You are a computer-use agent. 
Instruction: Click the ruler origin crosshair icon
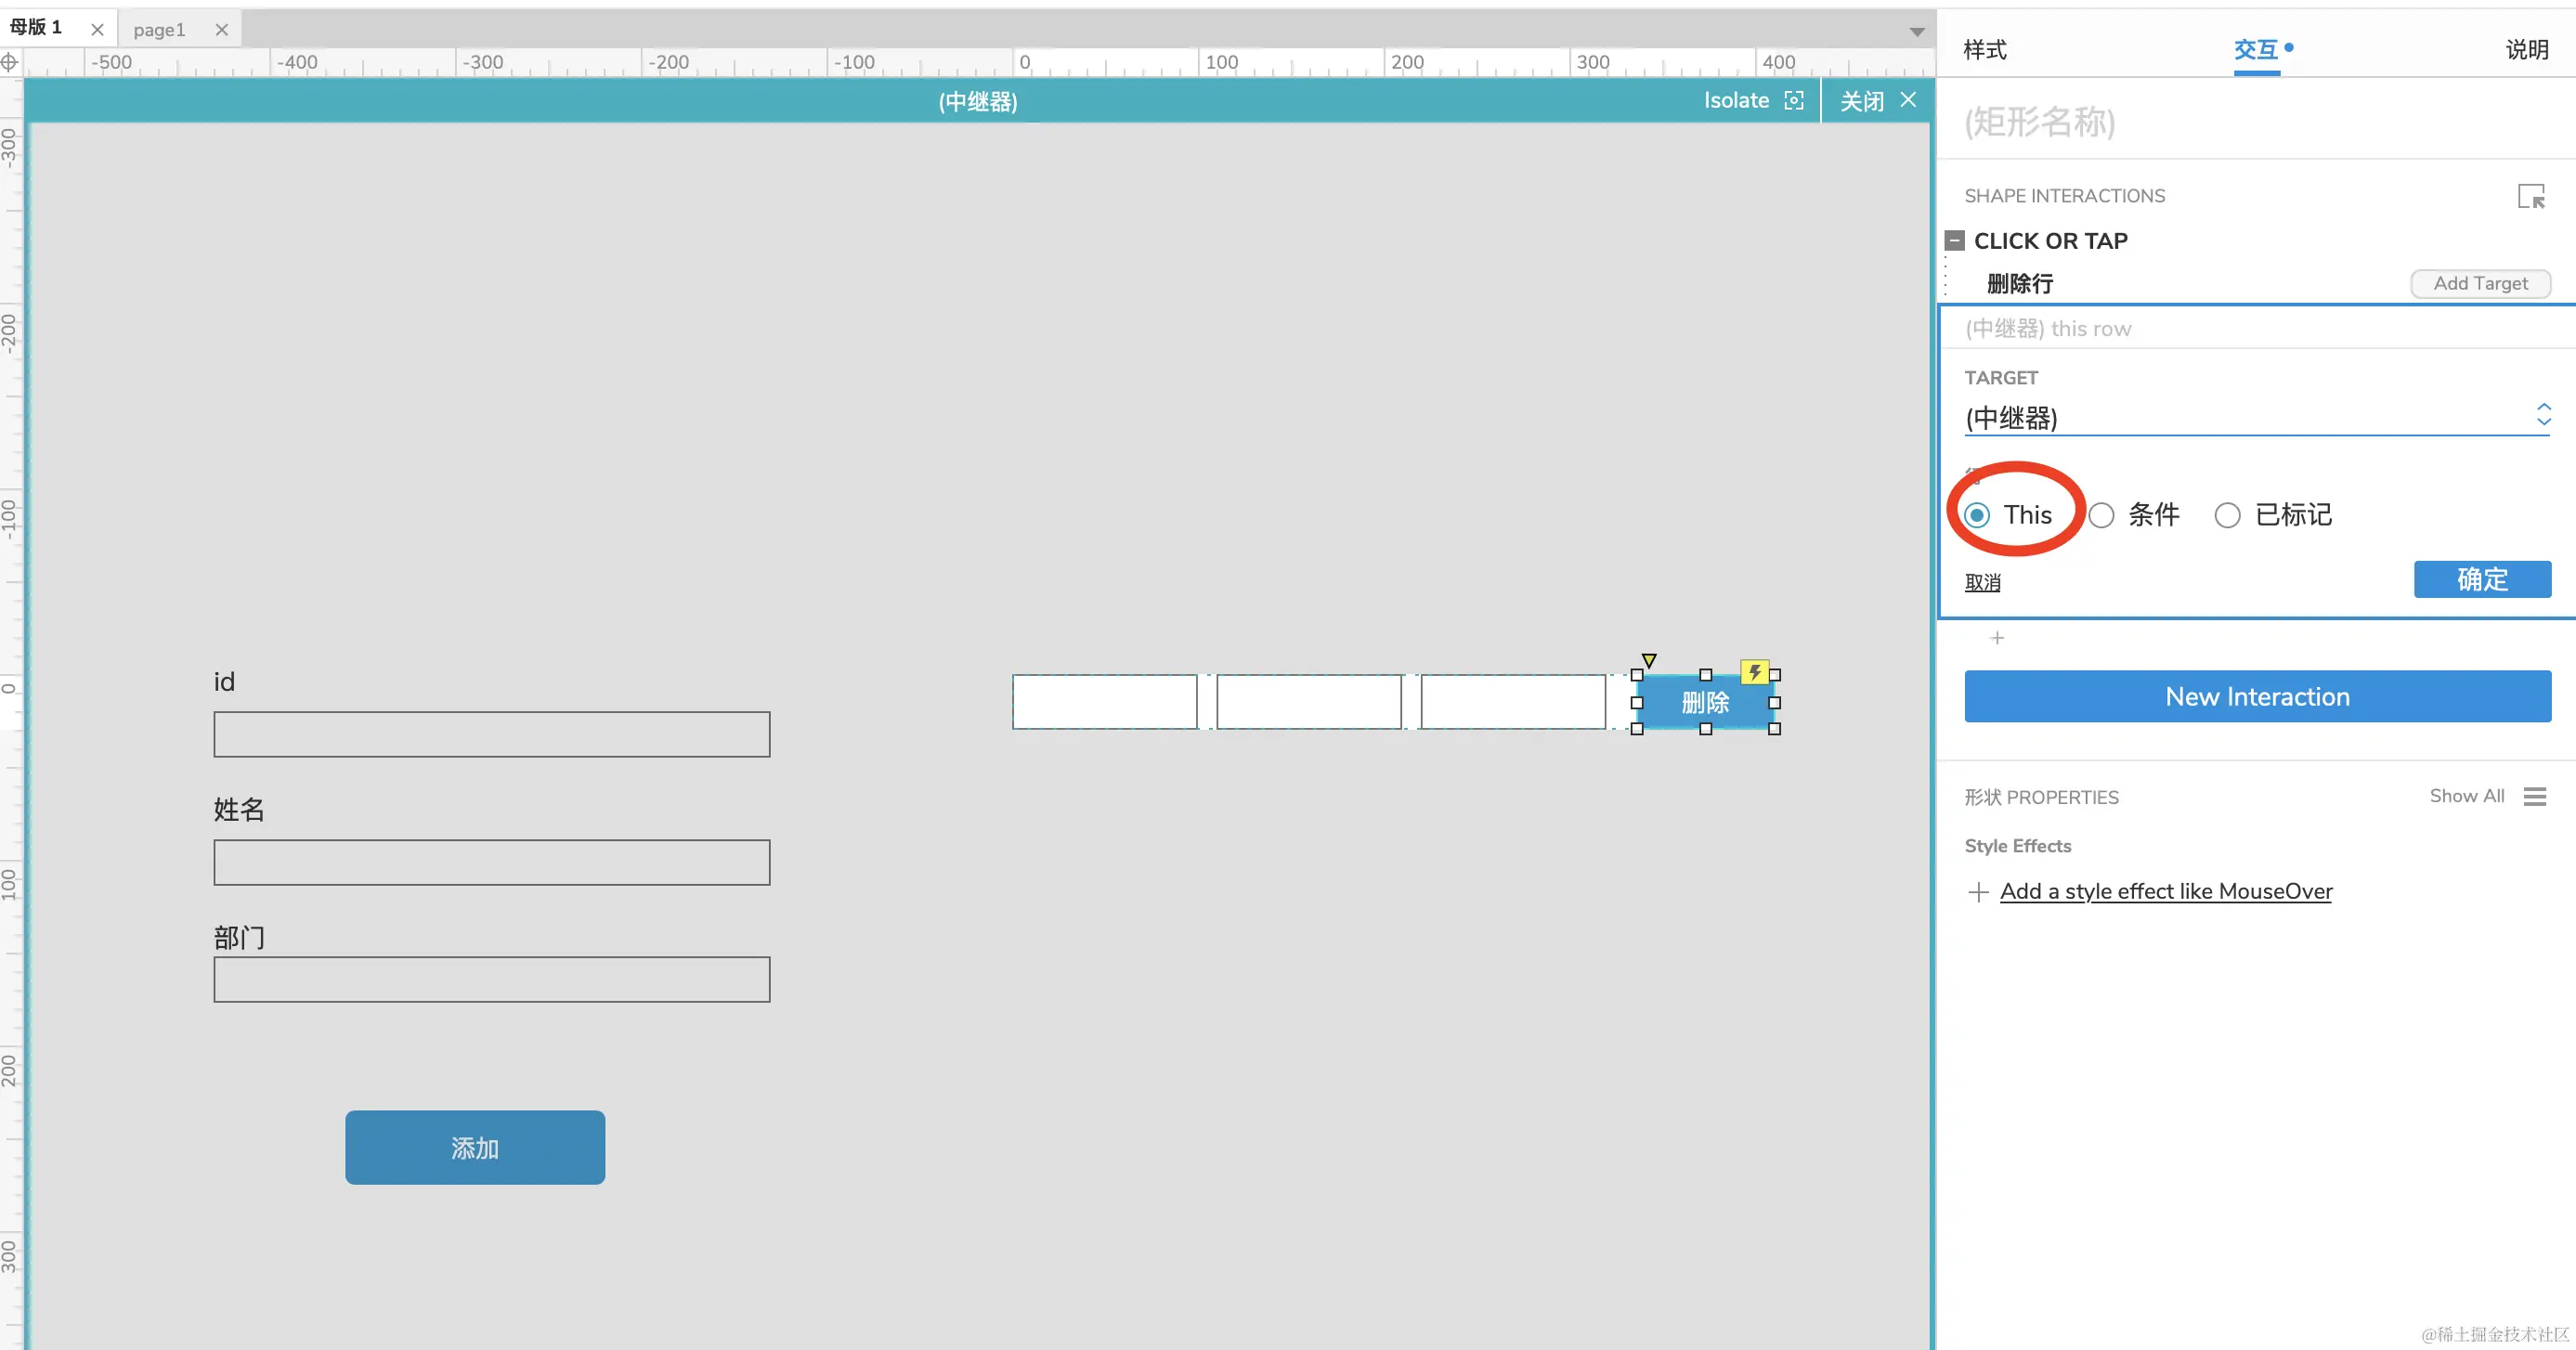tap(10, 63)
